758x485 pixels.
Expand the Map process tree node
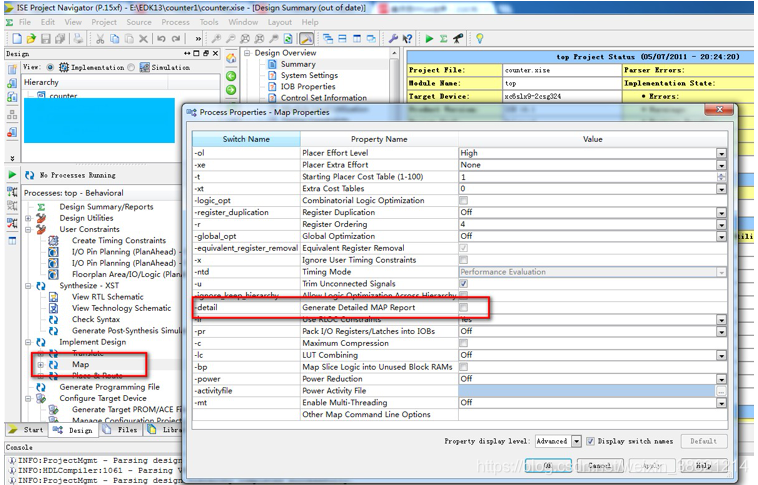pos(41,365)
